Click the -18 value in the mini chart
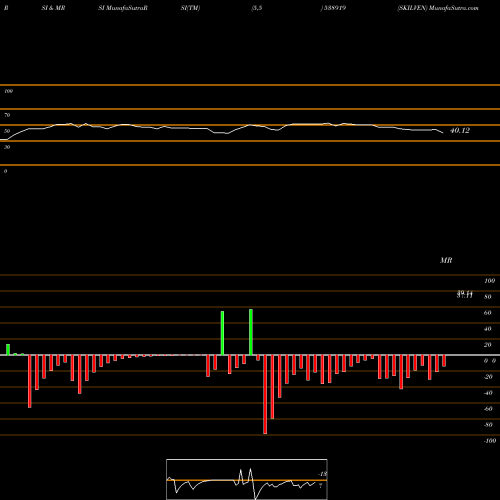500x500 pixels. tap(323, 474)
